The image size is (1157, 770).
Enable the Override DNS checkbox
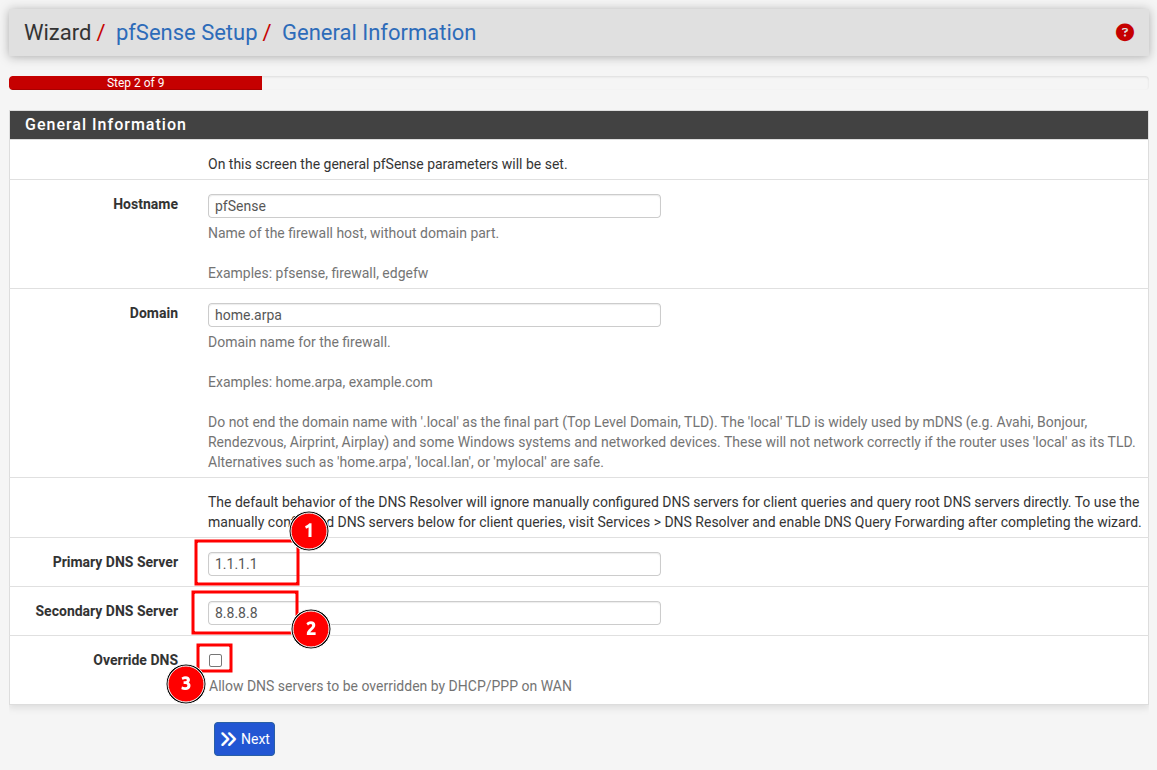point(215,660)
